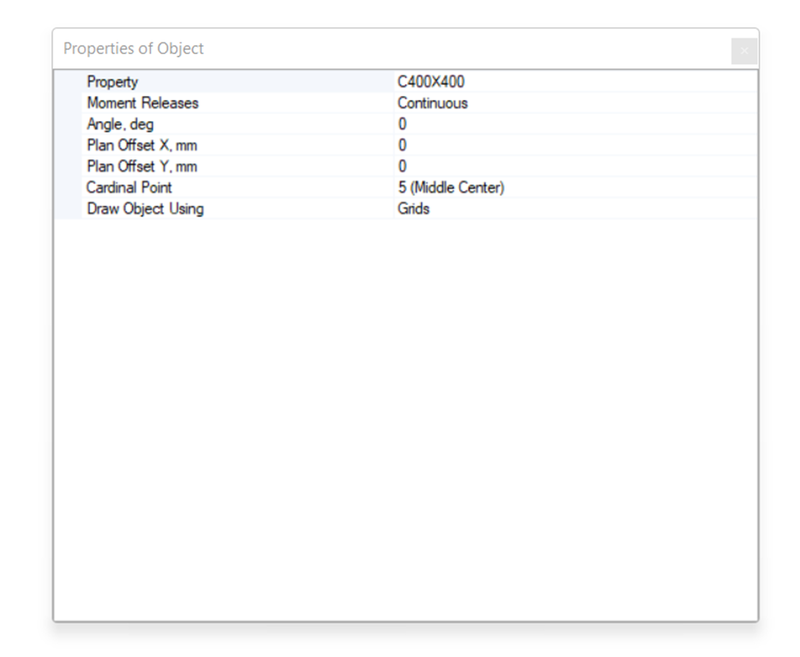Click the Properties of Object title text
Screen dimensions: 800x657
click(x=133, y=48)
